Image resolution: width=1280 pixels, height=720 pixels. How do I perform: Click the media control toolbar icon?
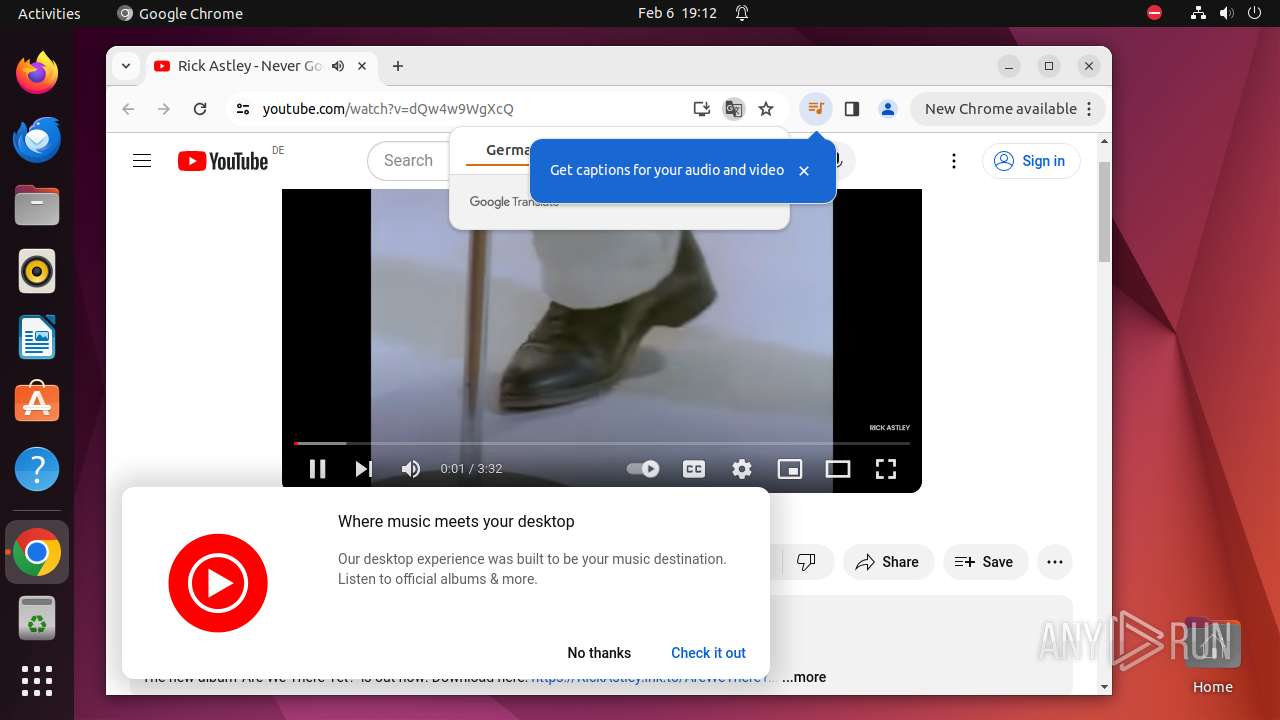[x=816, y=109]
